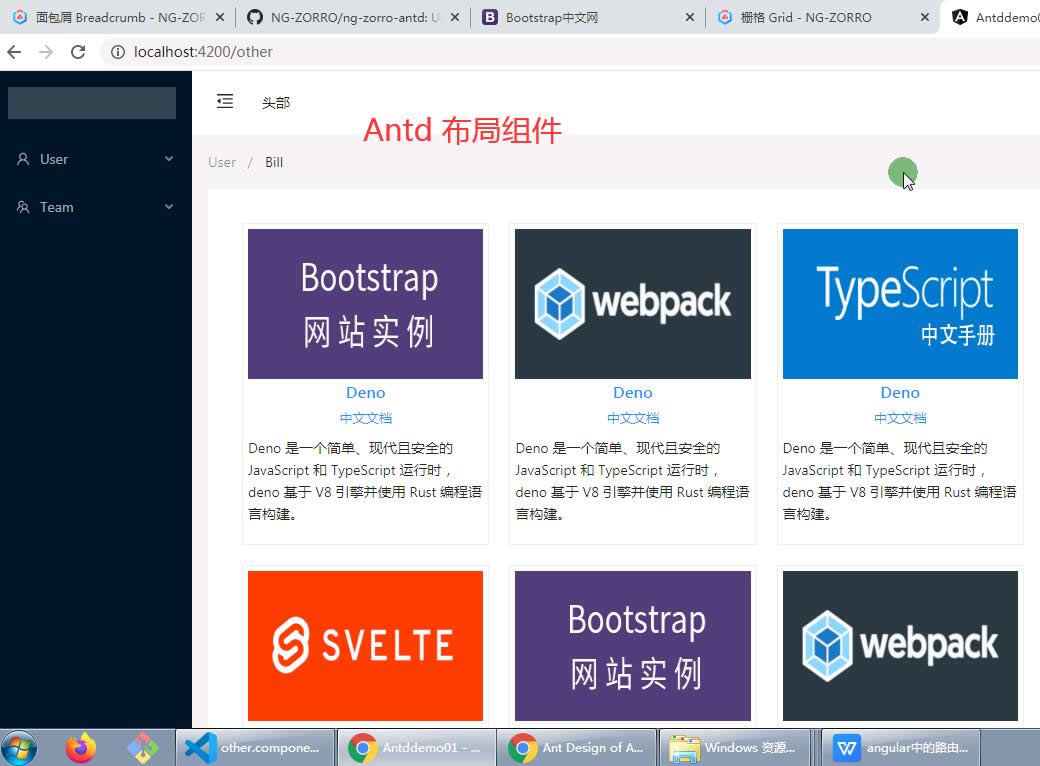Close the GitHub ng-zorro-antd tab
The image size is (1040, 766).
tap(455, 17)
